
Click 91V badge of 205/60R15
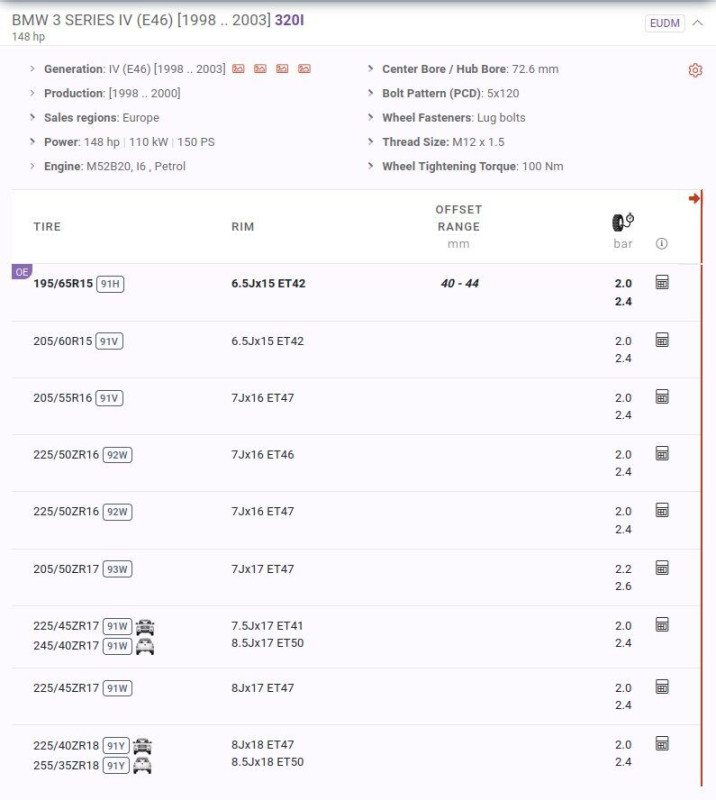pyautogui.click(x=109, y=341)
